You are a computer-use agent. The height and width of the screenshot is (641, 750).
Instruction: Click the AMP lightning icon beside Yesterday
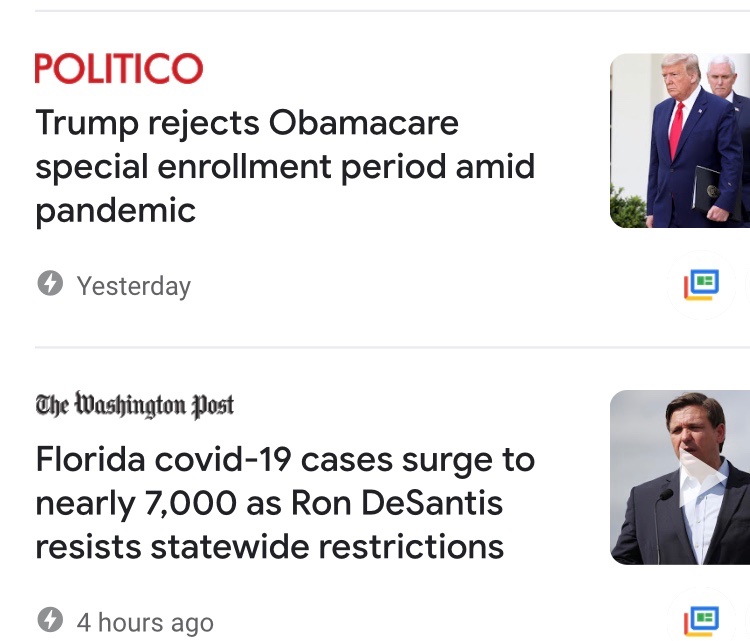pos(49,285)
